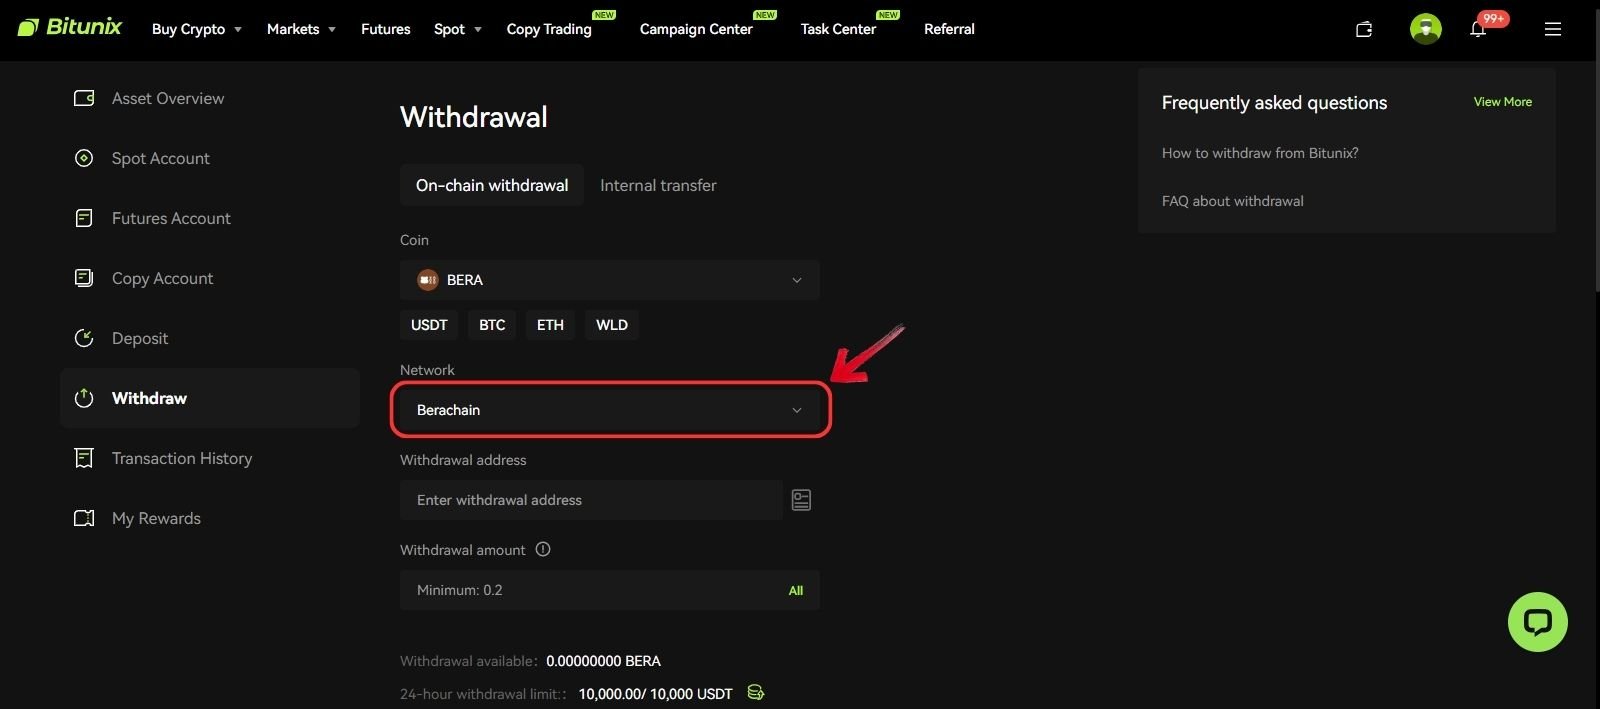1600x709 pixels.
Task: Open the wallet icon in the header
Action: point(1364,29)
